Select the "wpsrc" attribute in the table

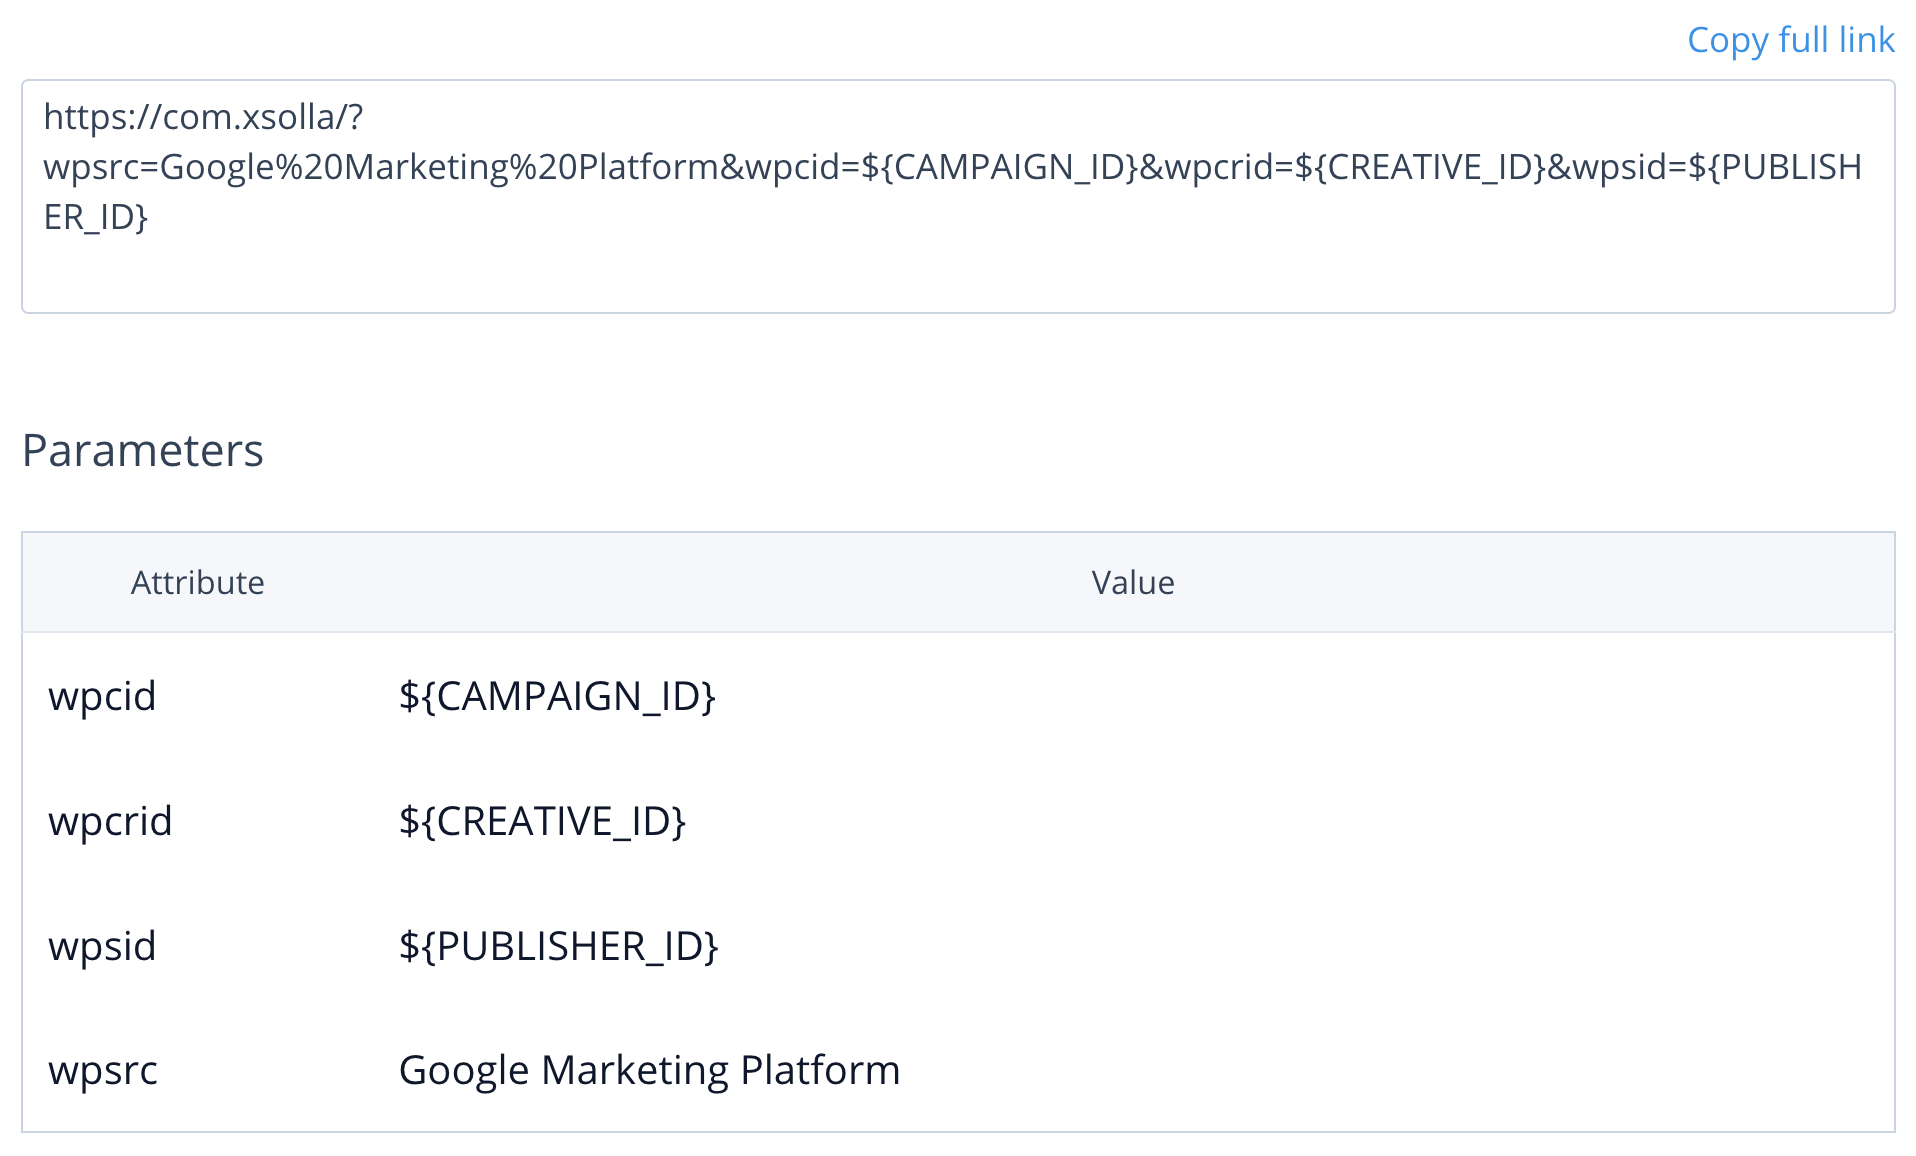(103, 1070)
